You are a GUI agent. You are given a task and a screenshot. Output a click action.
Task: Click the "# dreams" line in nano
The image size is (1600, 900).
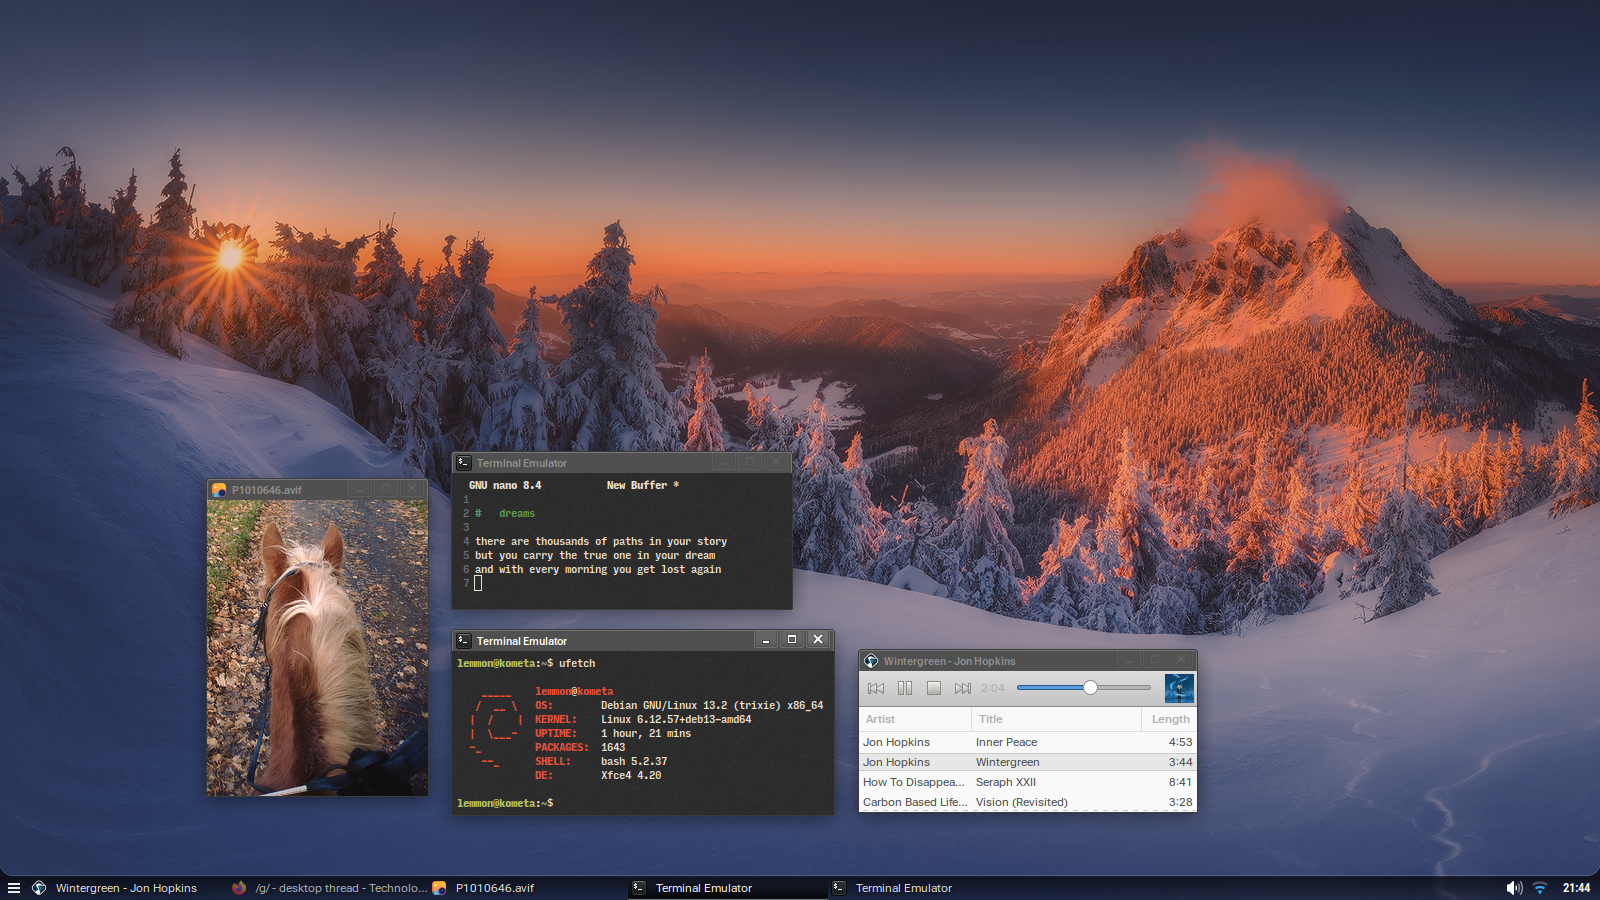505,513
